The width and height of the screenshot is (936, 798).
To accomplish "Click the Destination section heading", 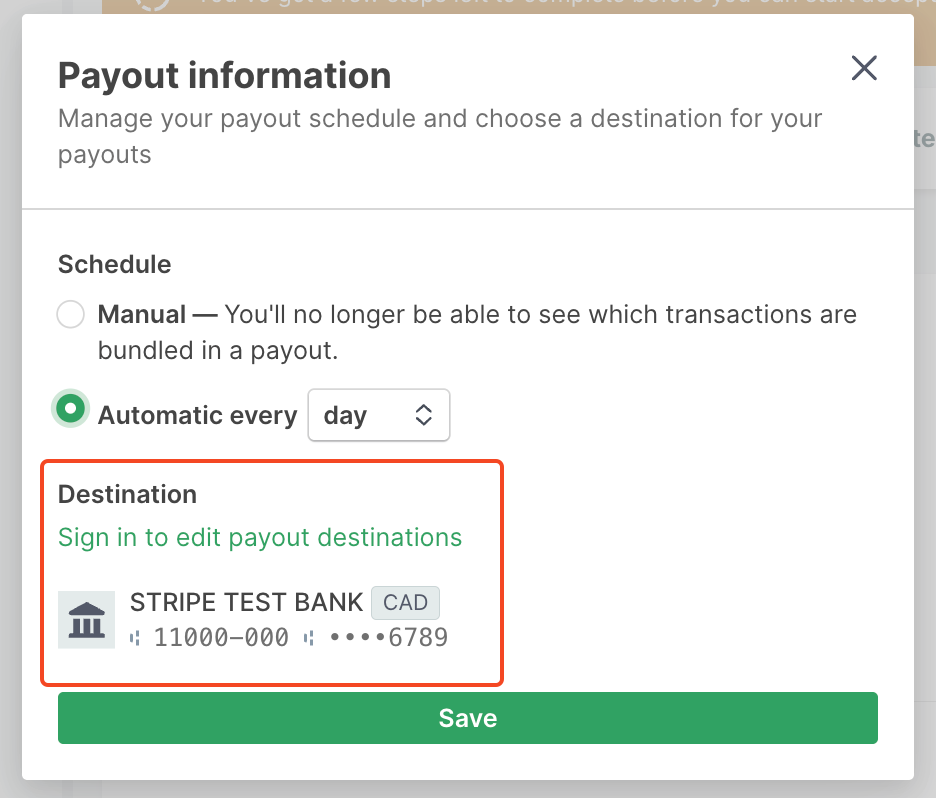I will 127,494.
